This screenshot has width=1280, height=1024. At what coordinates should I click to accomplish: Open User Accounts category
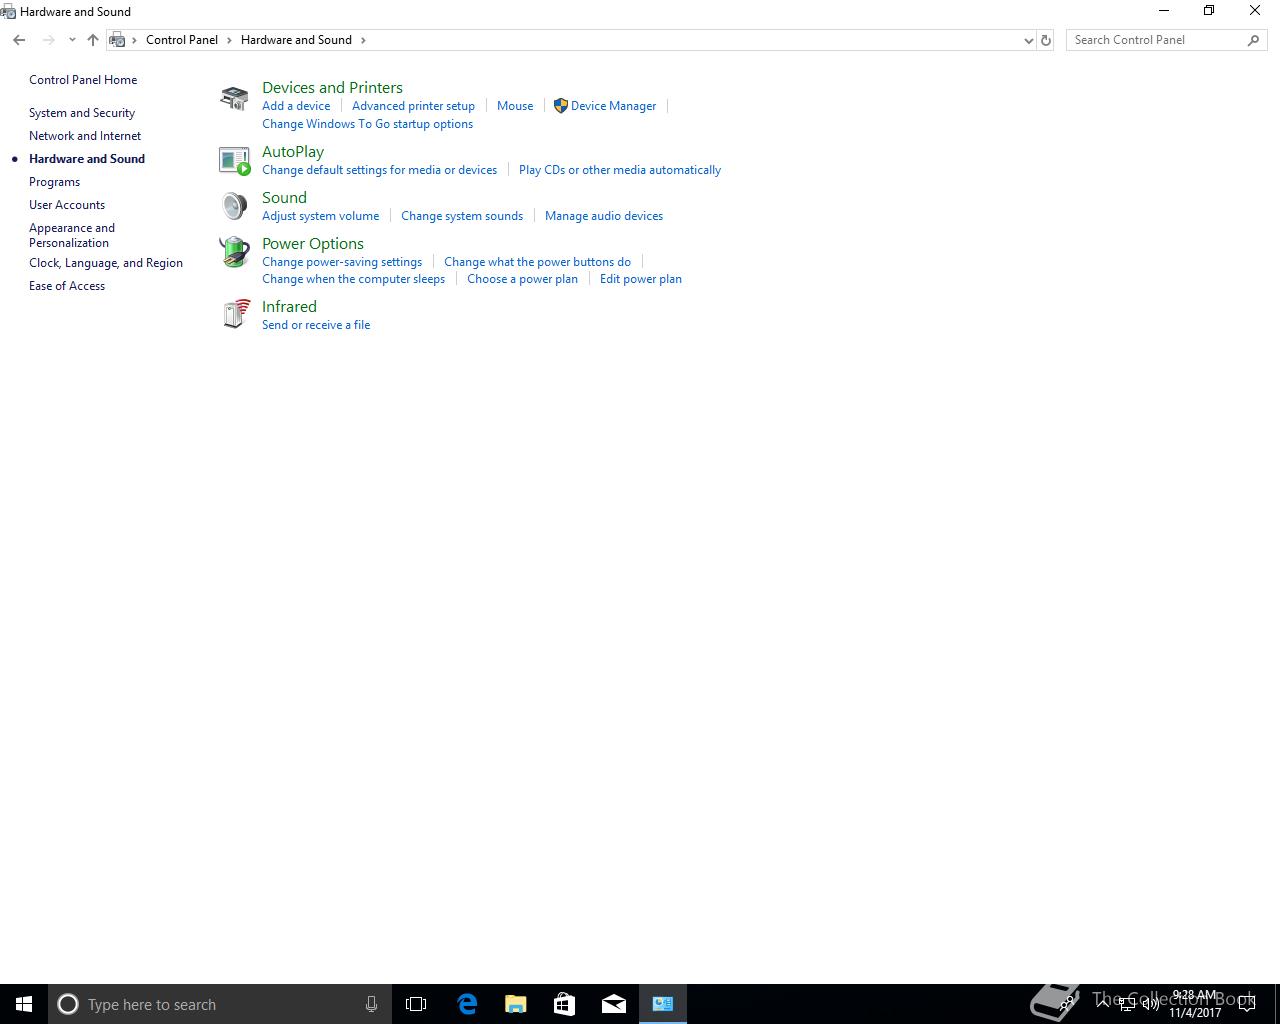coord(67,205)
